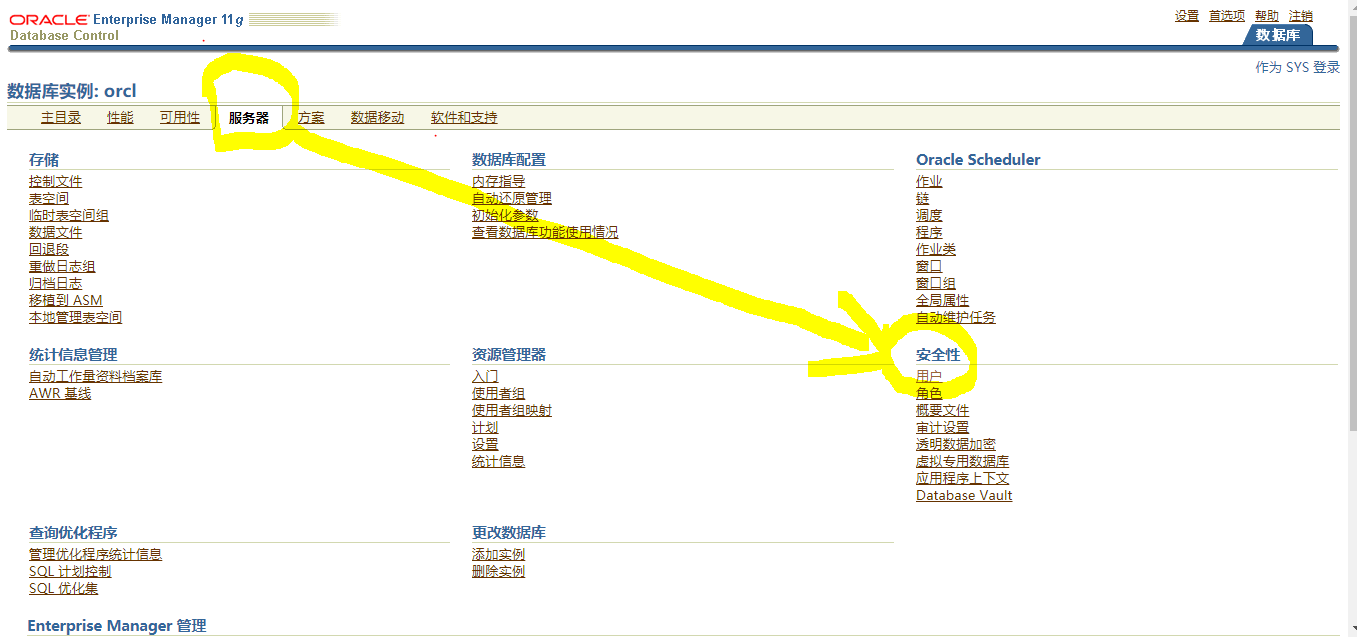Click the 临时表空间组 link
Image resolution: width=1357 pixels, height=637 pixels.
click(x=69, y=215)
